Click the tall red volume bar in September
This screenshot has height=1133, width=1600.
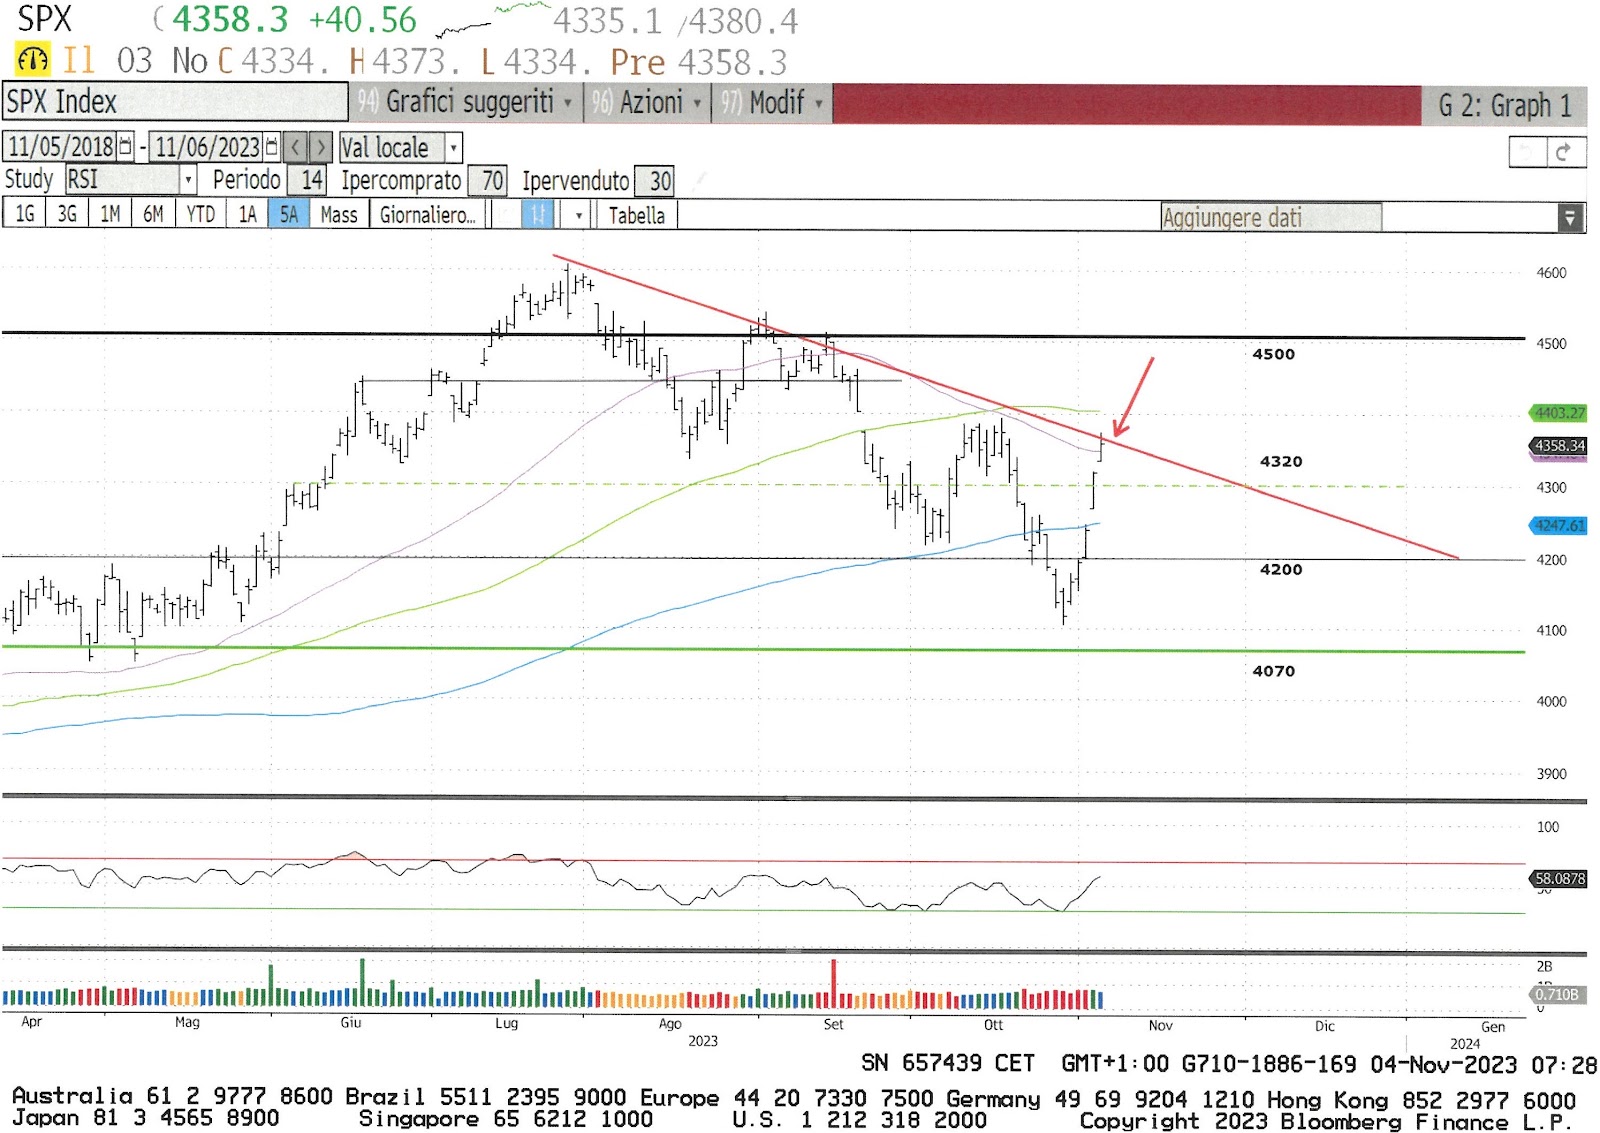833,983
